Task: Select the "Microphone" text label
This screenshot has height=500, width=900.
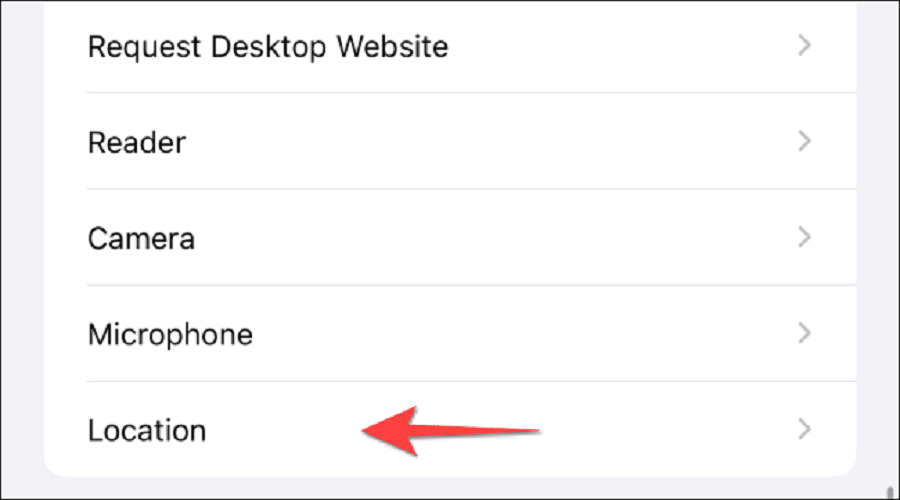Action: (x=170, y=334)
